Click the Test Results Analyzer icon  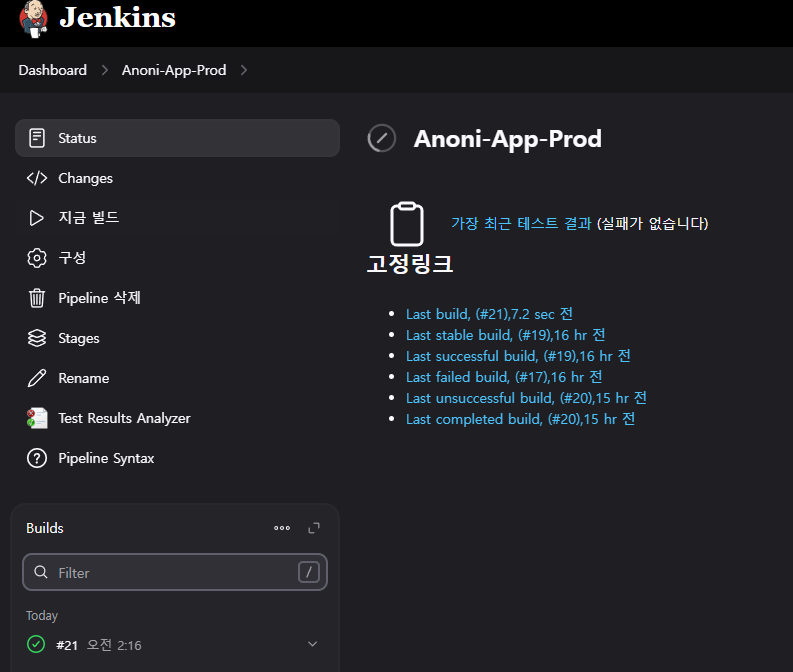(37, 418)
